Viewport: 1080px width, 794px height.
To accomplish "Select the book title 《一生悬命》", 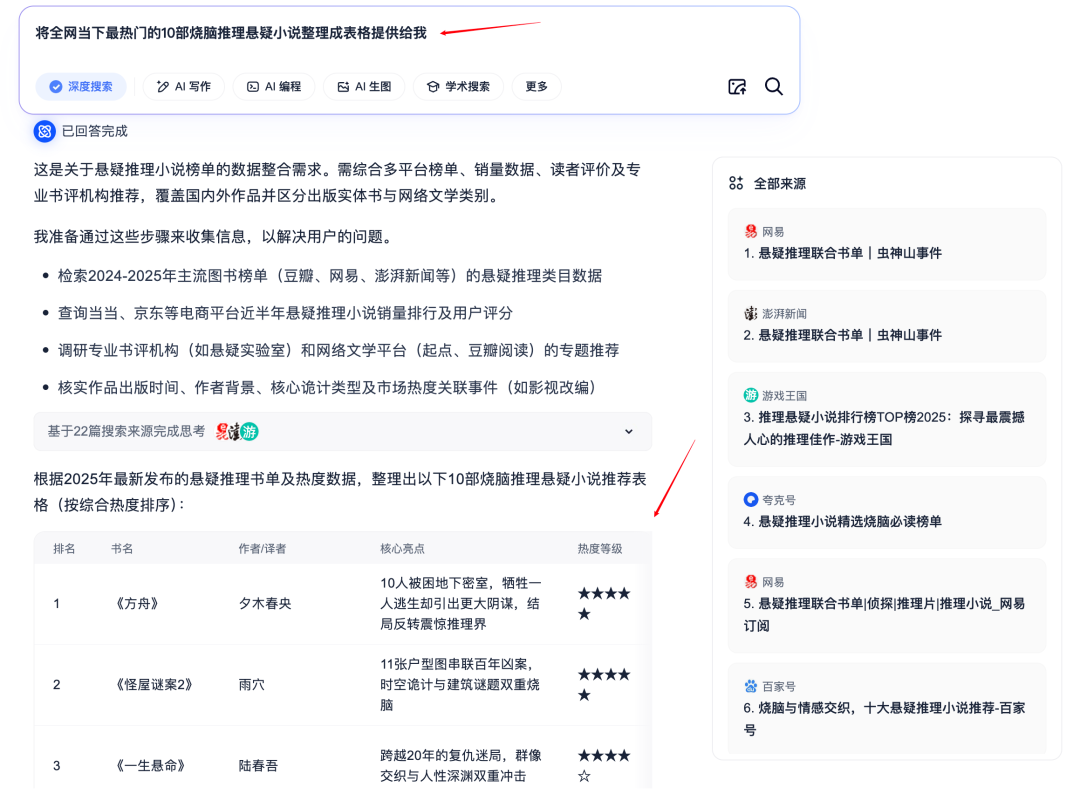I will coord(150,766).
